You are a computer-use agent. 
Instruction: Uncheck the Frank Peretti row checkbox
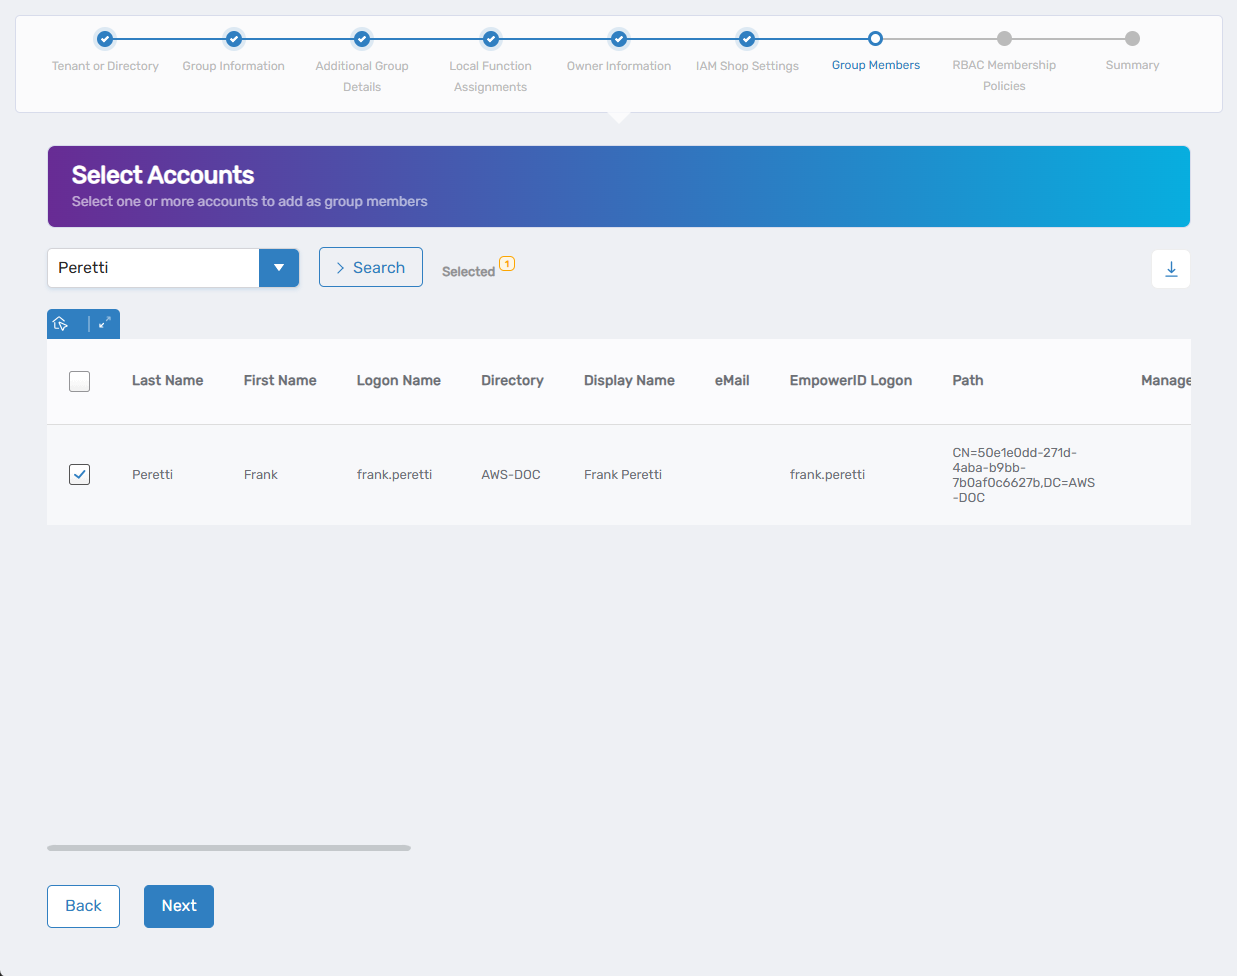pos(80,474)
